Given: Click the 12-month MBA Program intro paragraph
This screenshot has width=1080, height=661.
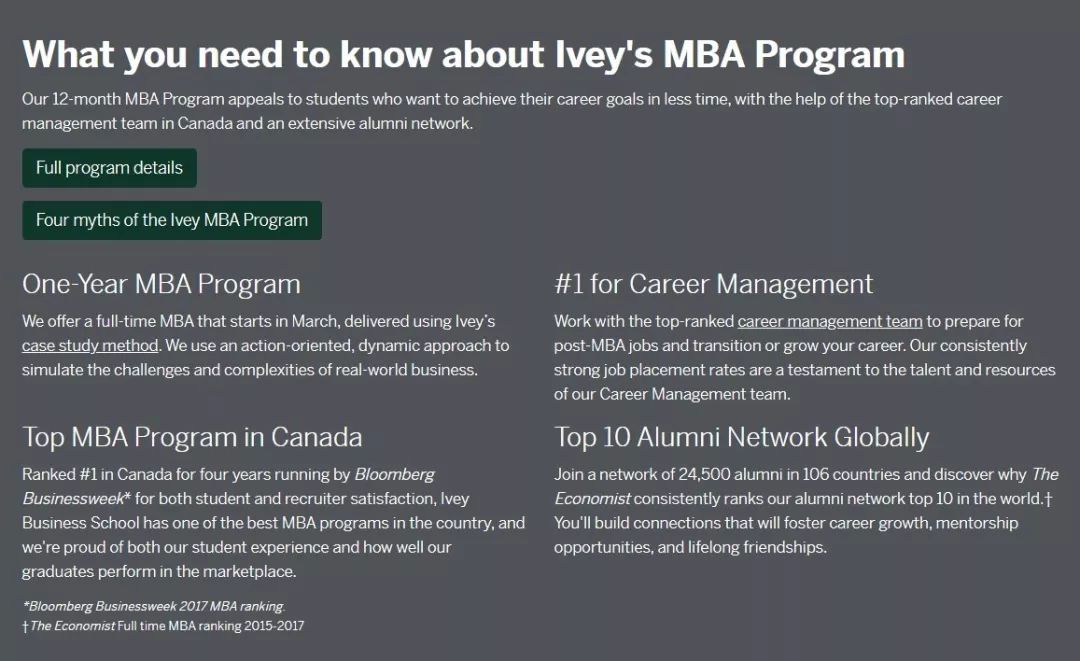Looking at the screenshot, I should pyautogui.click(x=512, y=112).
